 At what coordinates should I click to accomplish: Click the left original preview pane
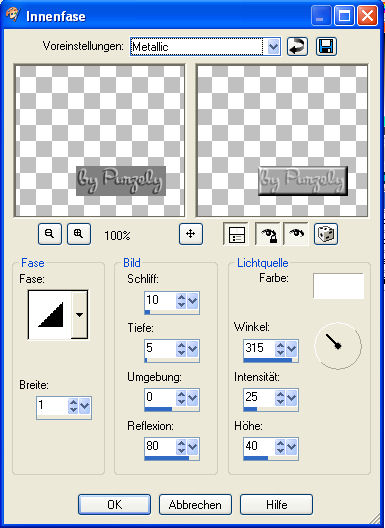(99, 141)
